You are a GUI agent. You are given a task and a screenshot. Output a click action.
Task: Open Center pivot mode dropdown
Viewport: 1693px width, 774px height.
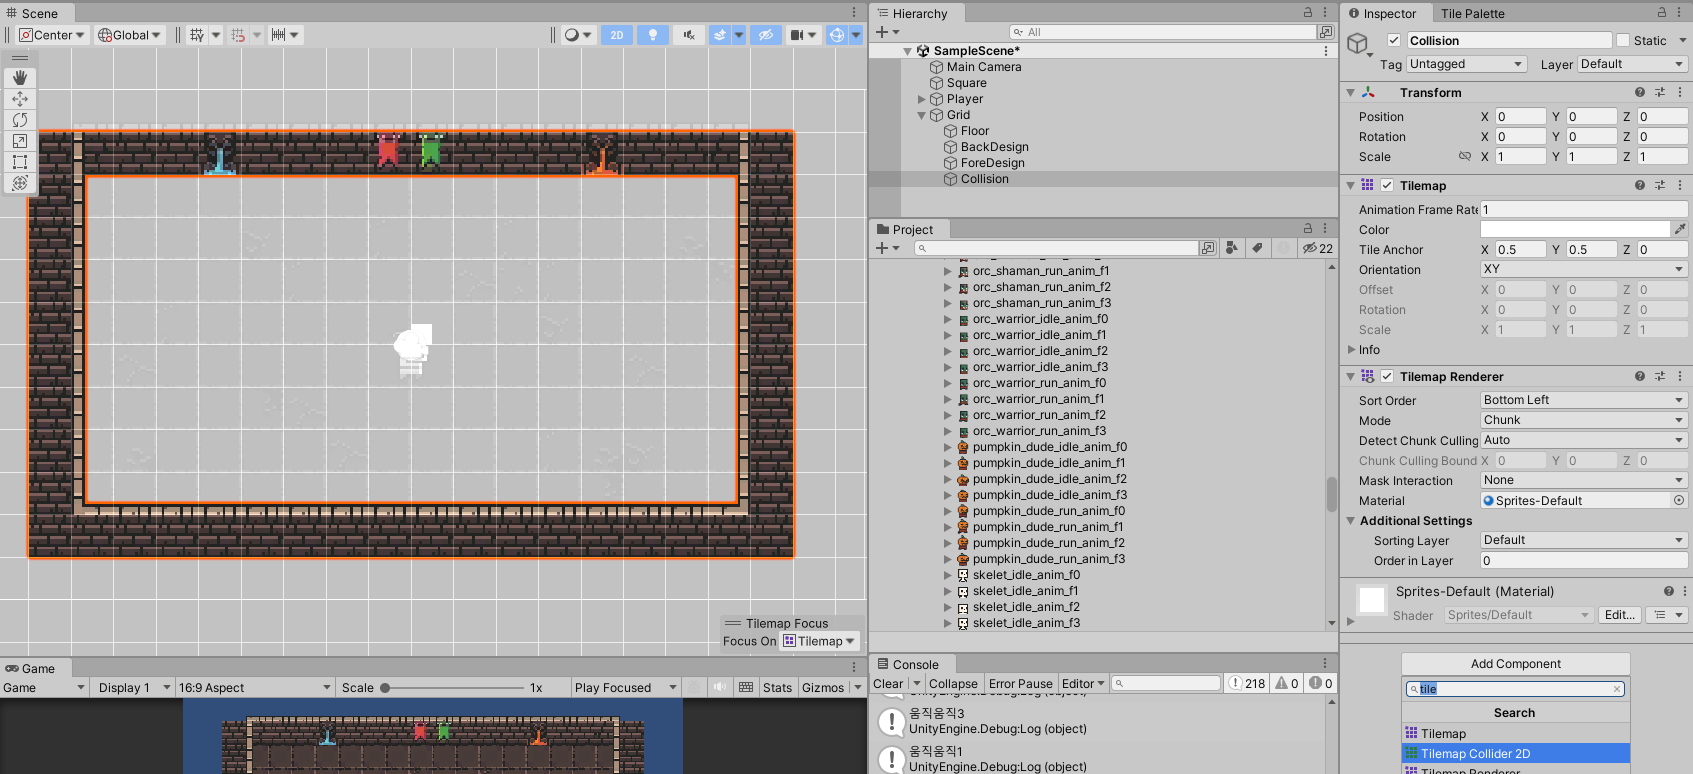(x=53, y=35)
